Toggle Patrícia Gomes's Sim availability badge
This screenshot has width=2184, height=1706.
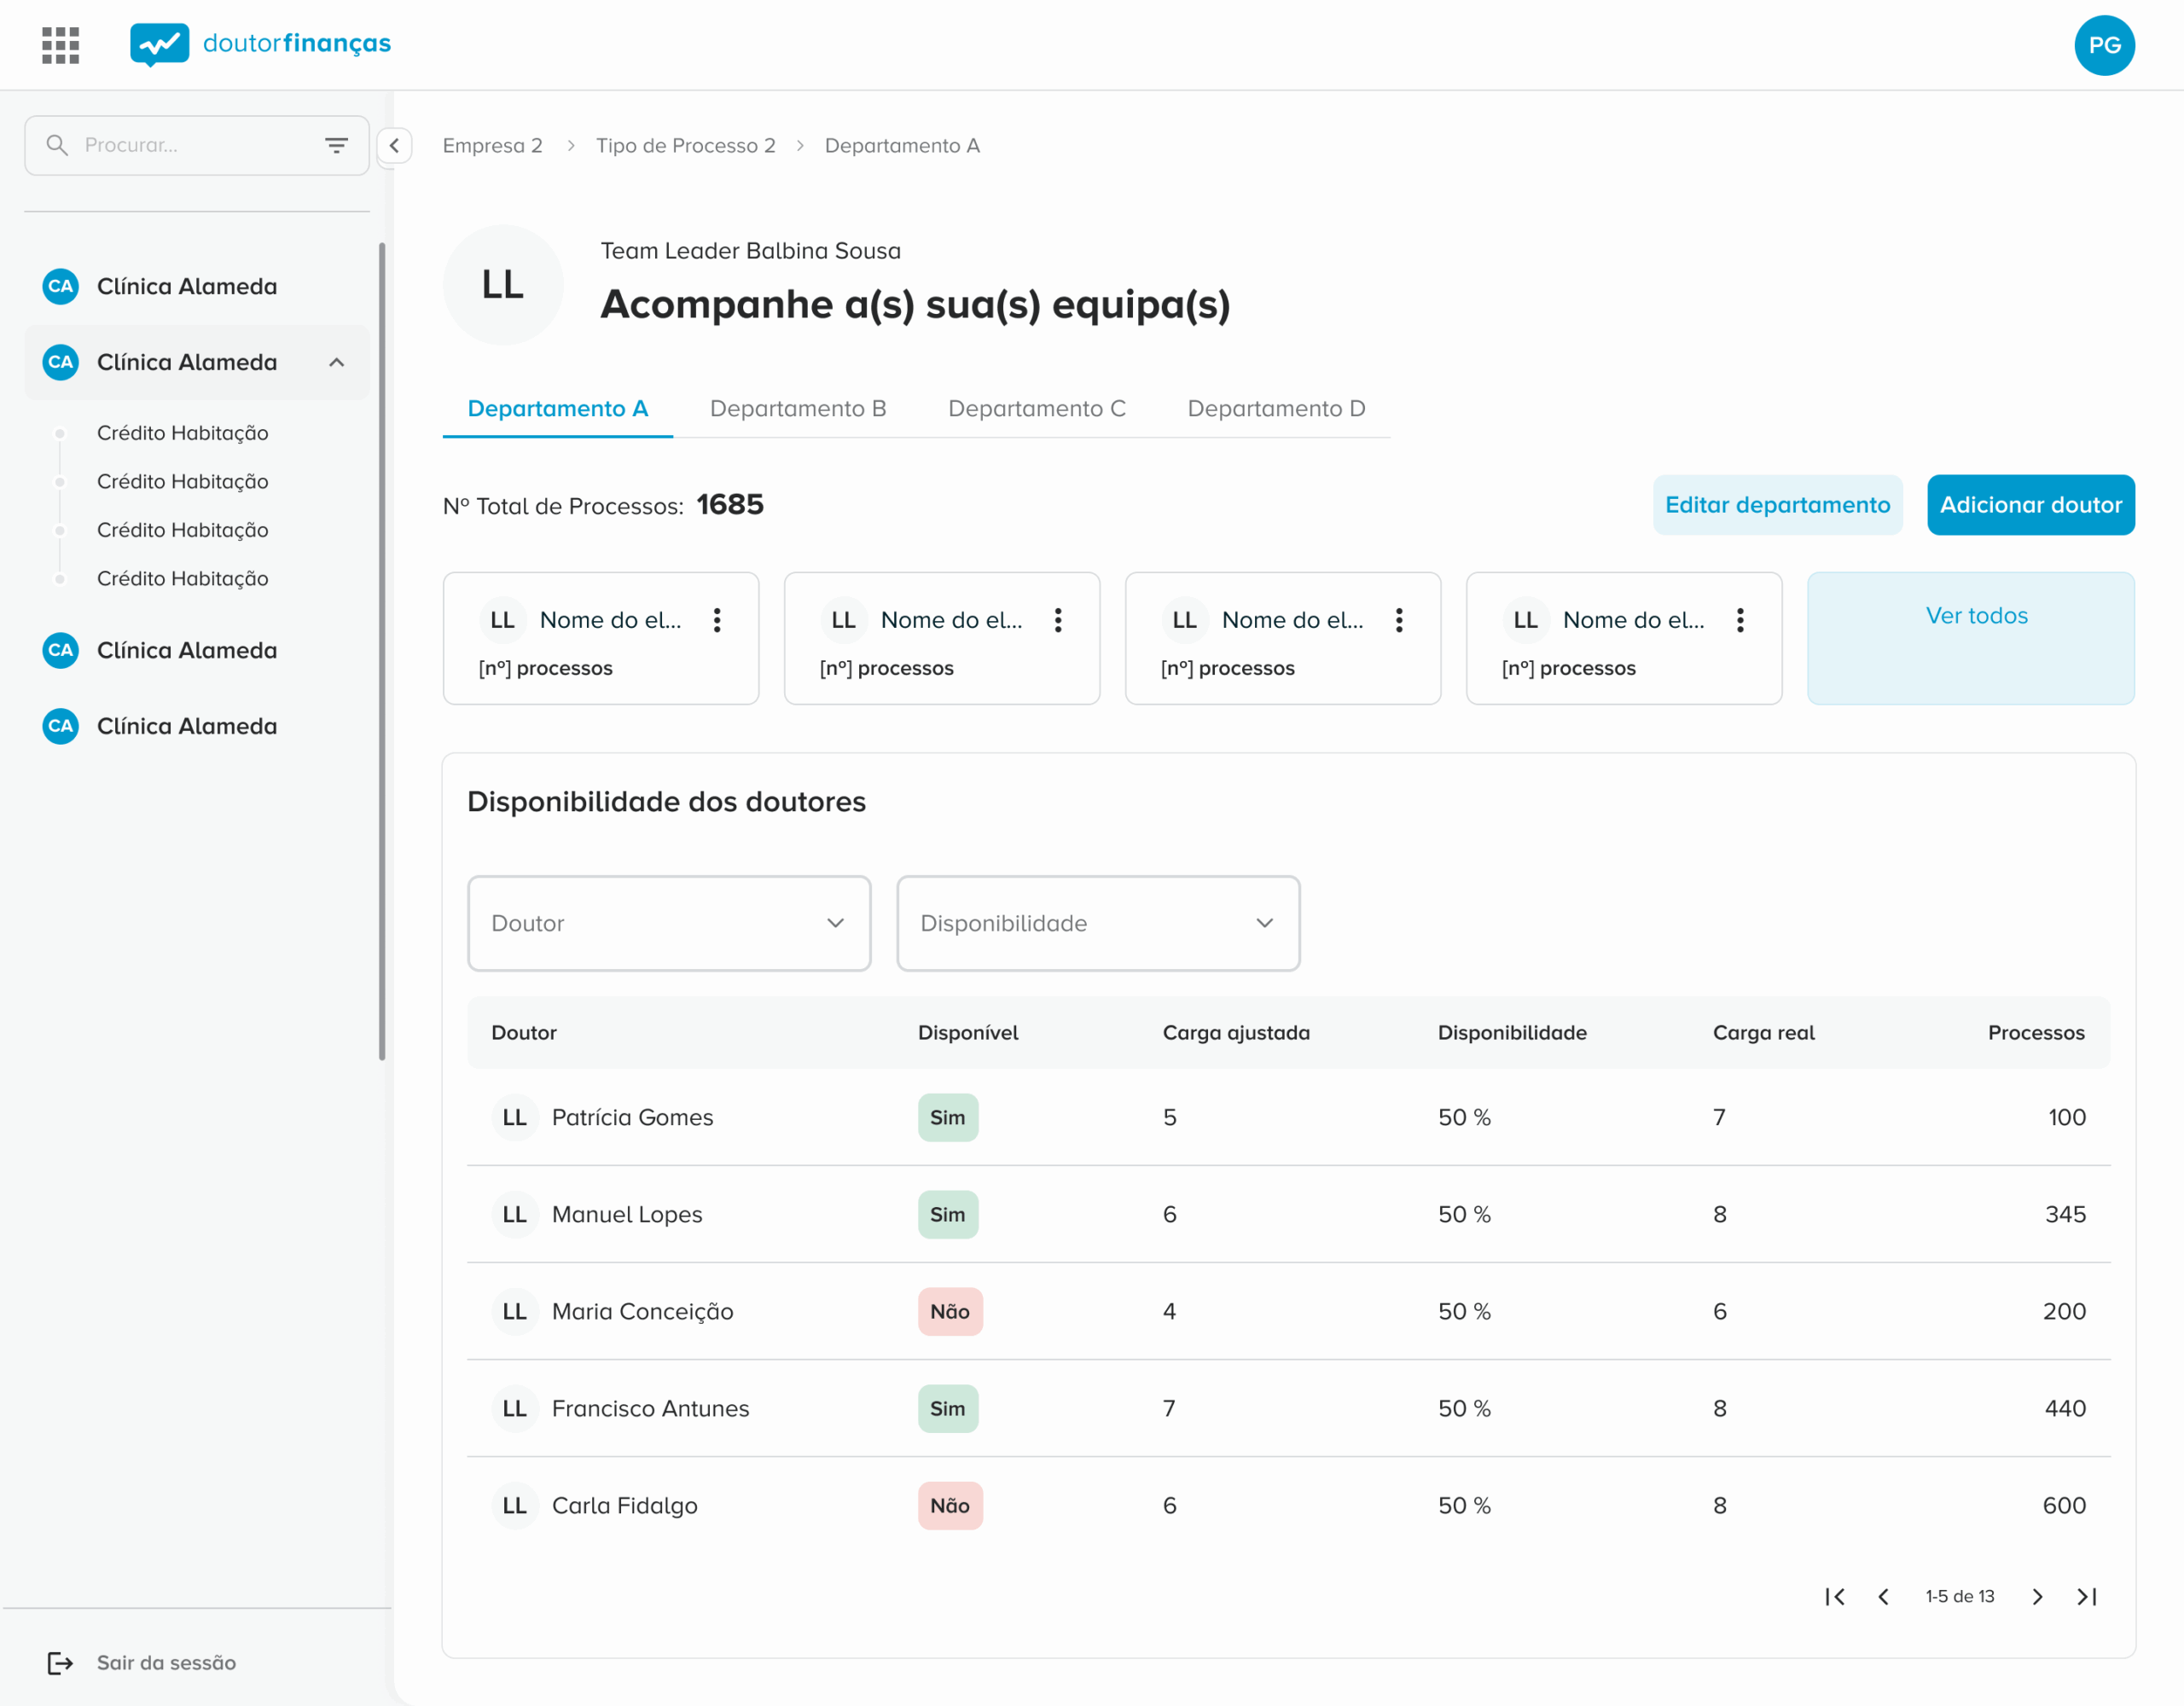pos(947,1117)
